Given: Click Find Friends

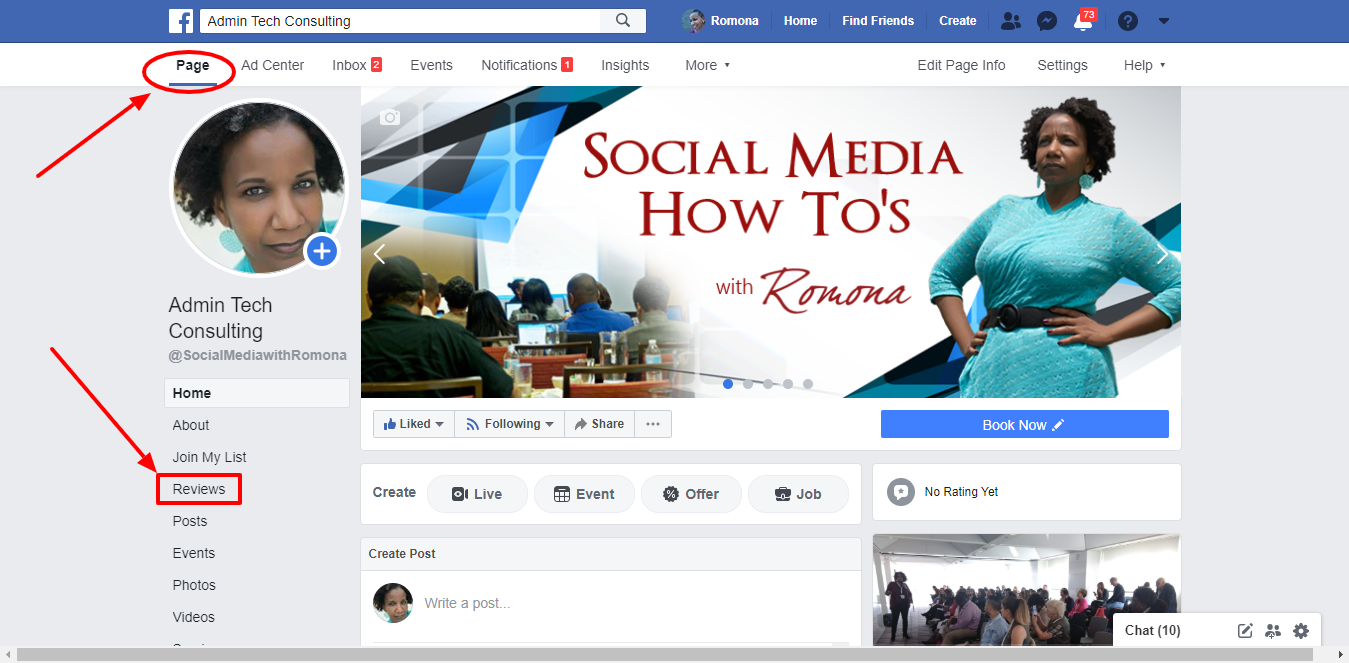Looking at the screenshot, I should pyautogui.click(x=878, y=21).
